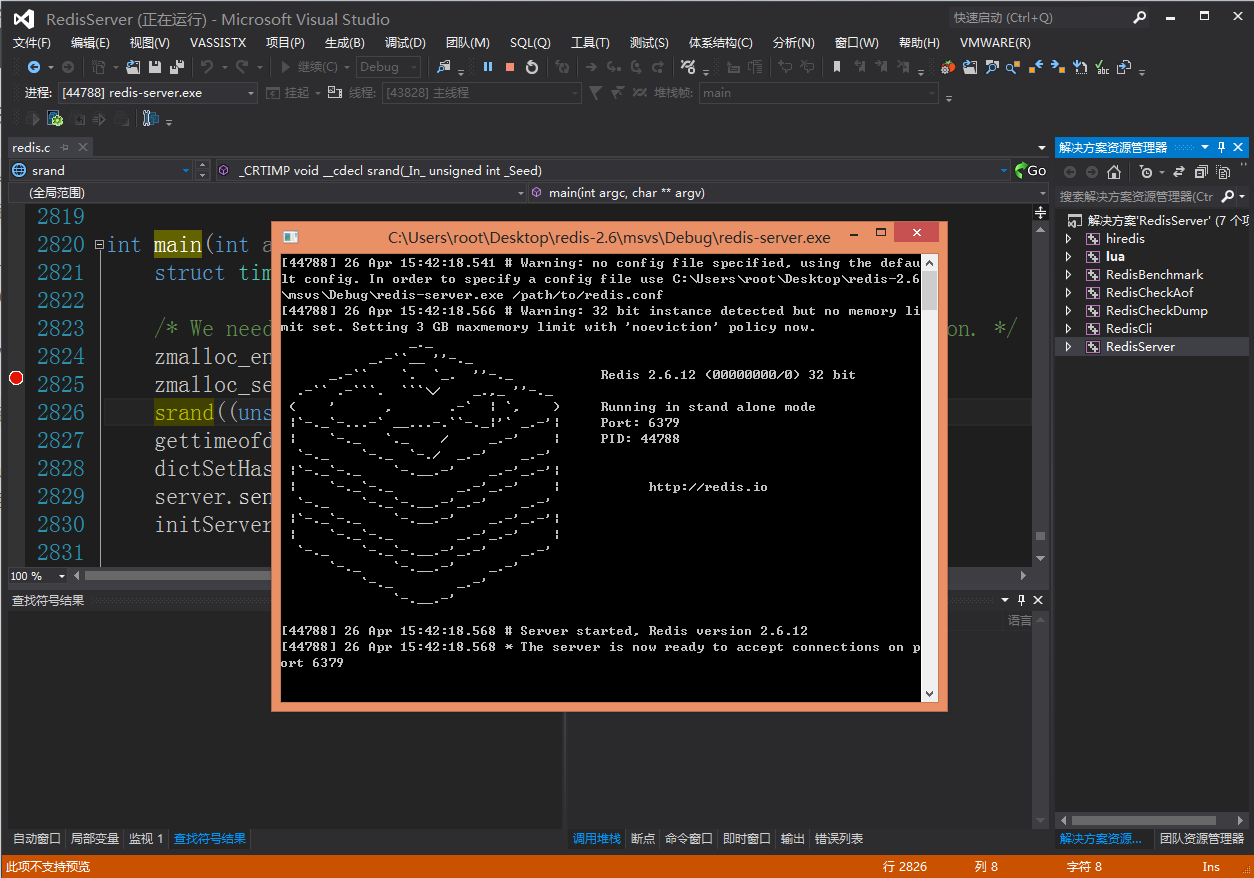The image size is (1254, 878).
Task: Click the Find in Files icon
Action: (443, 67)
